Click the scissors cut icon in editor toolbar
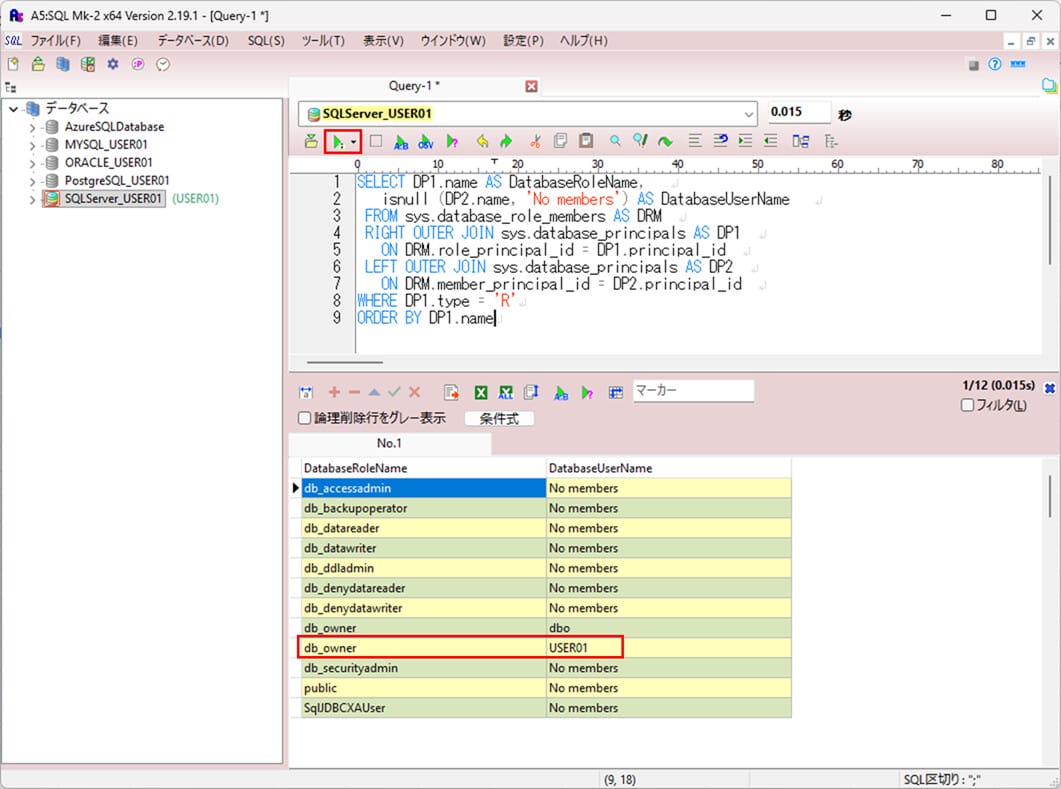This screenshot has height=789, width=1061. 535,142
